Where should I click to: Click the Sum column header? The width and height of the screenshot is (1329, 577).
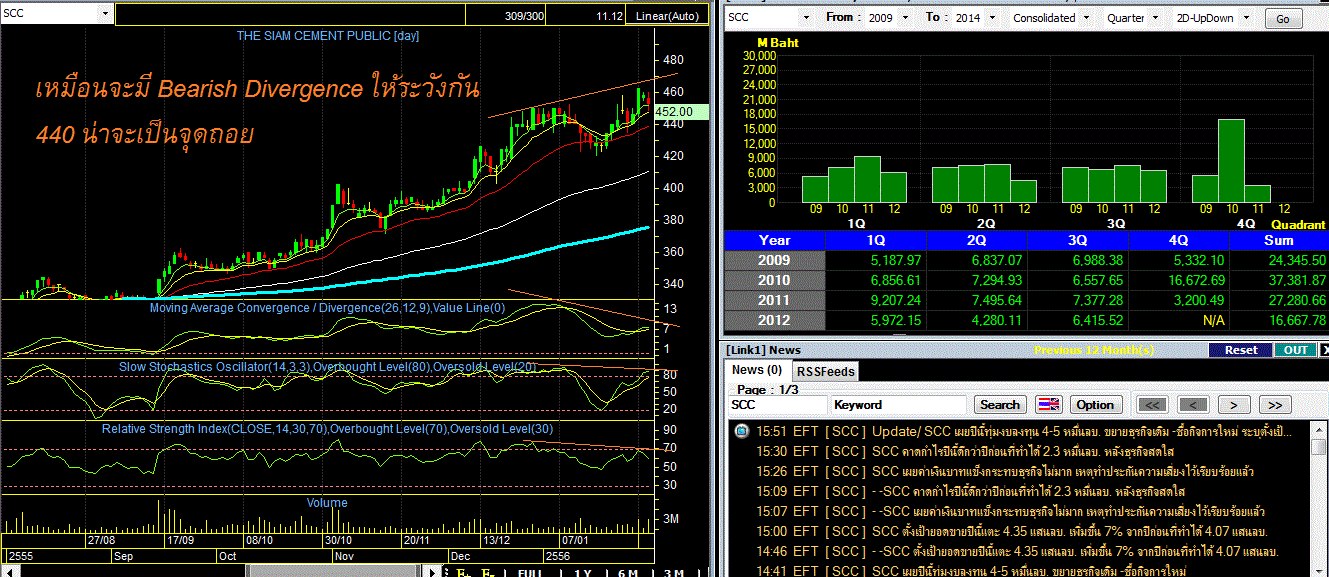[x=1279, y=240]
